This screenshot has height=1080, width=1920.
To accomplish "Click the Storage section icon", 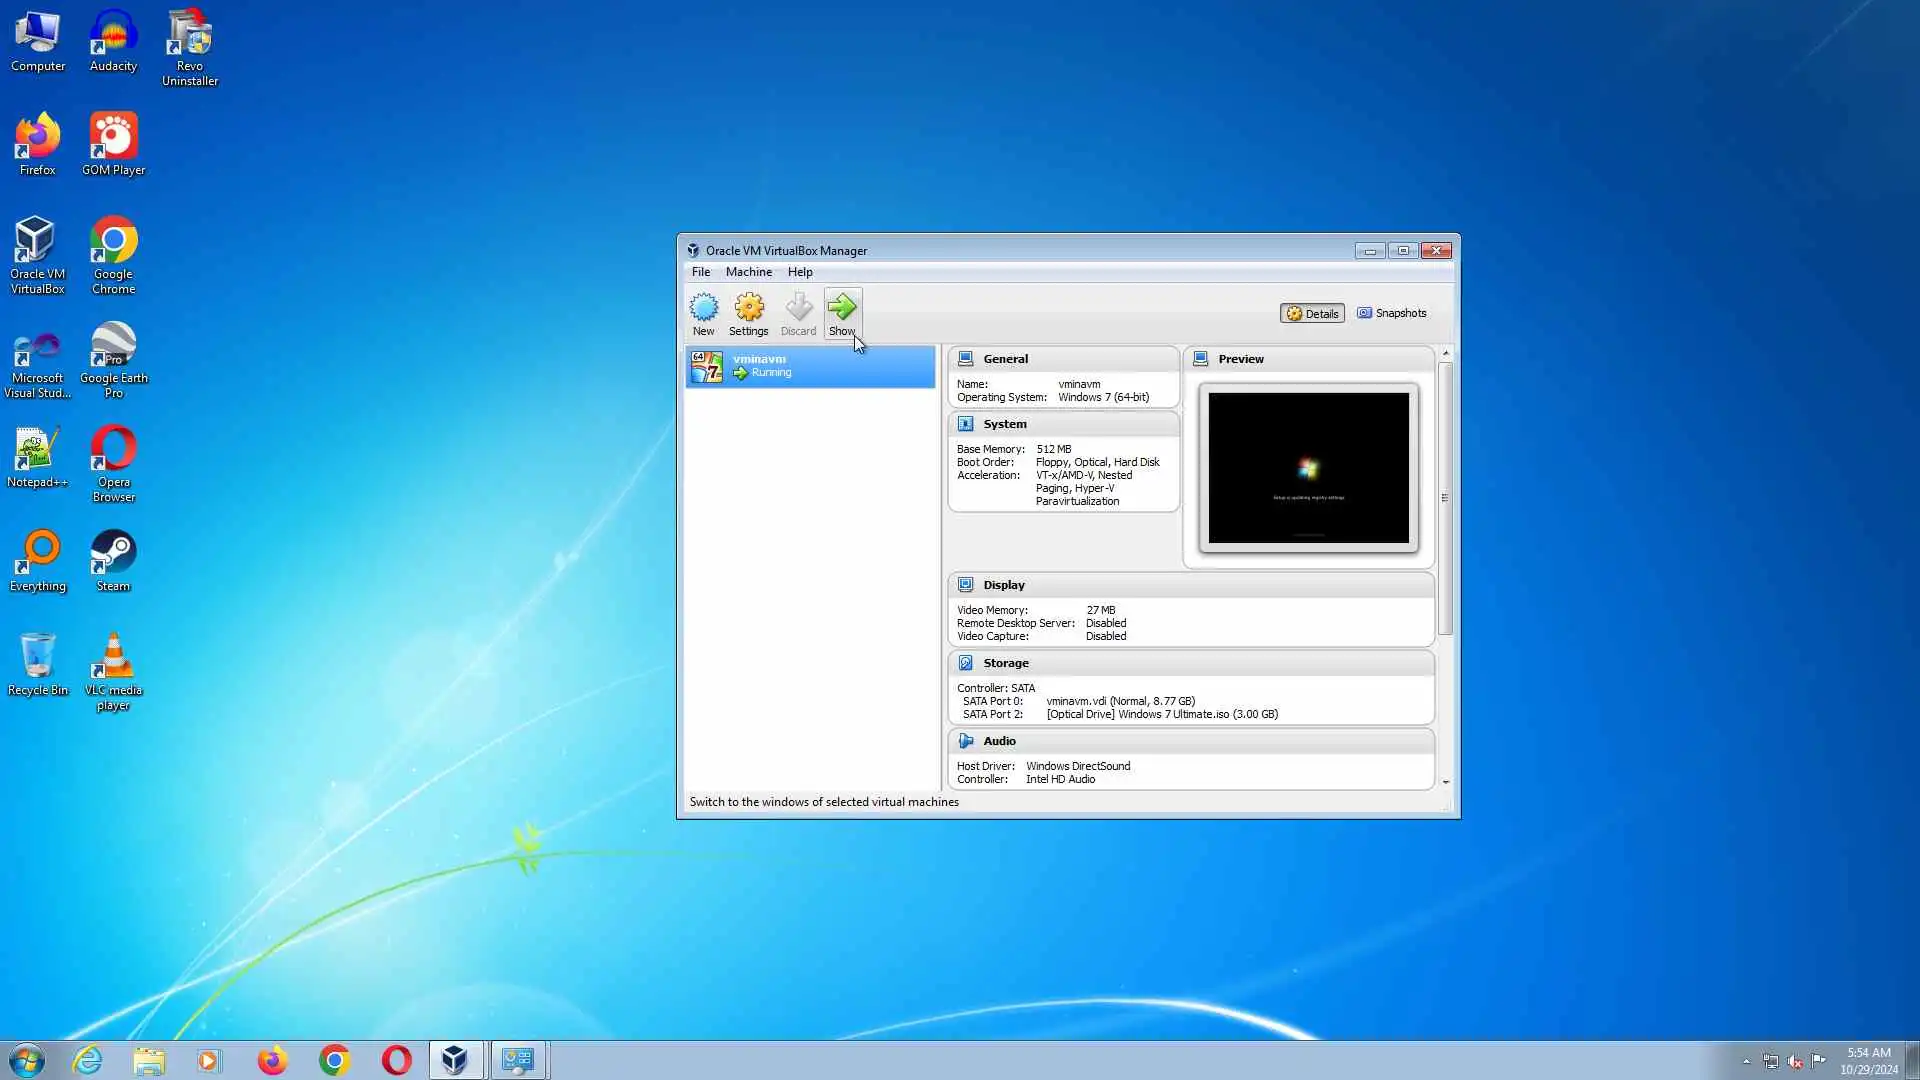I will coord(965,663).
